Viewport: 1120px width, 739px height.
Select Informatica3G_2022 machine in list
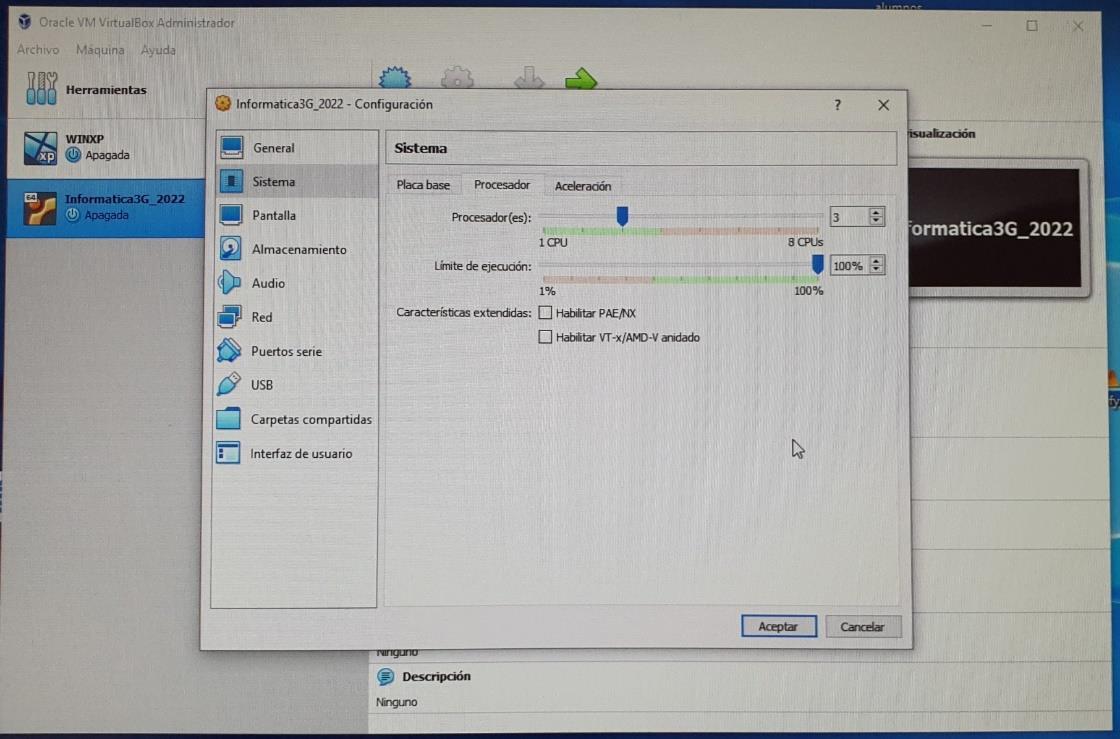[105, 208]
